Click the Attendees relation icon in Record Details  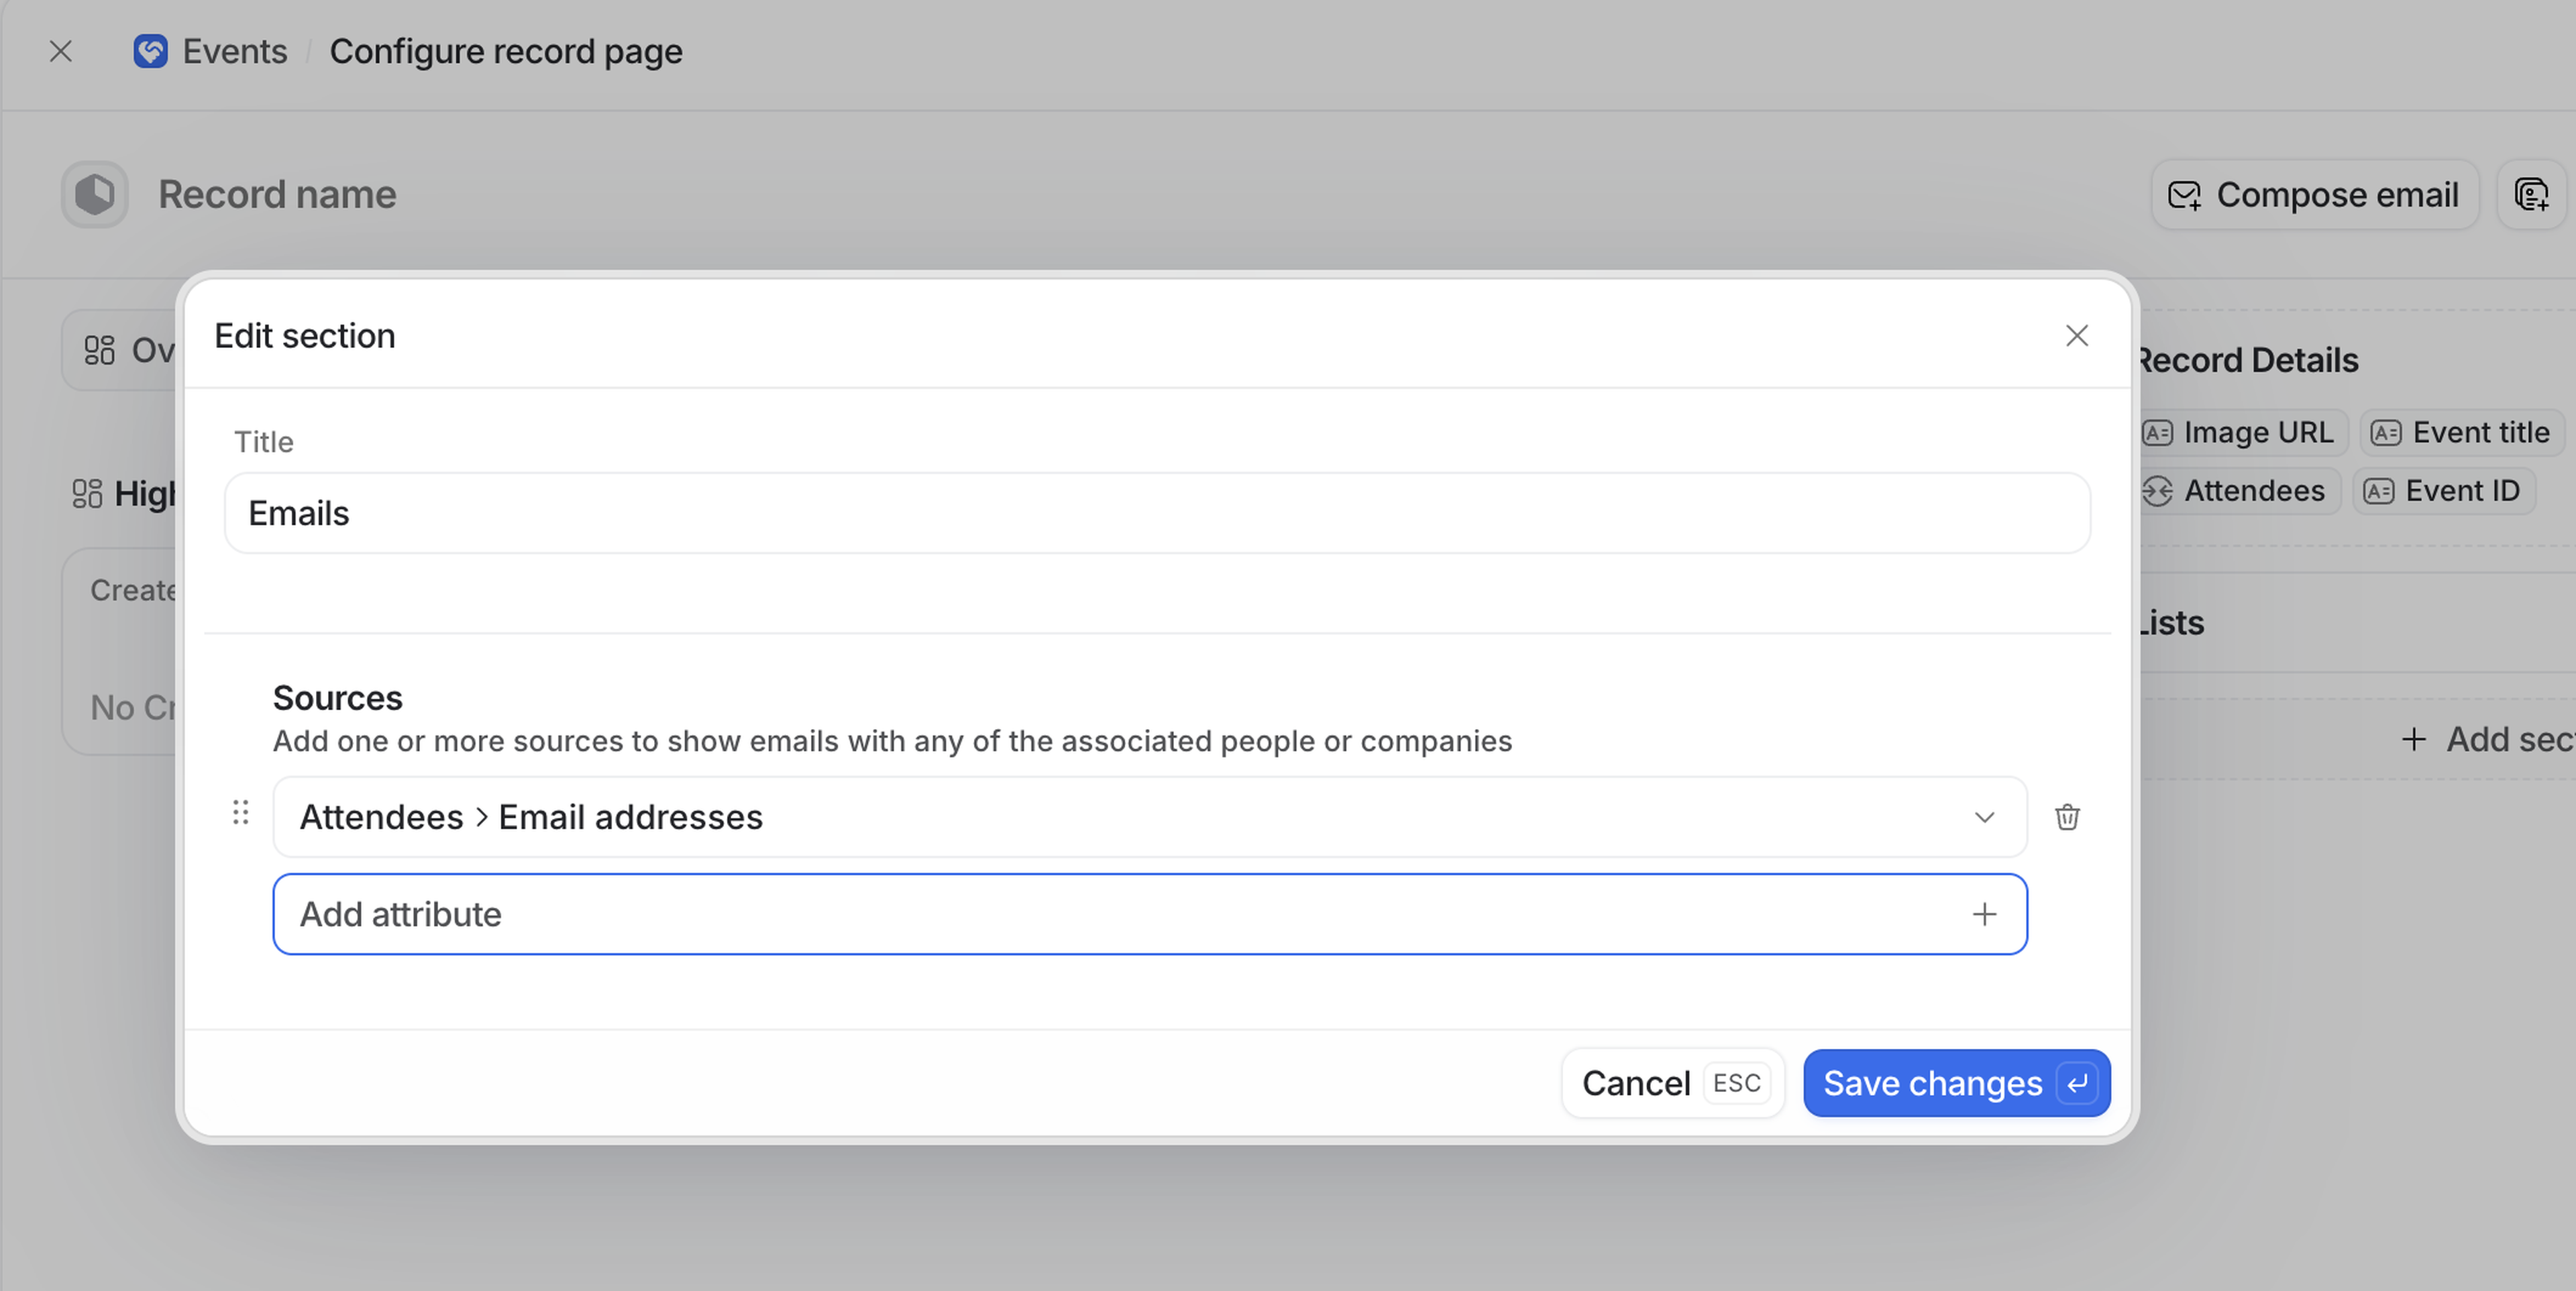pos(2160,491)
